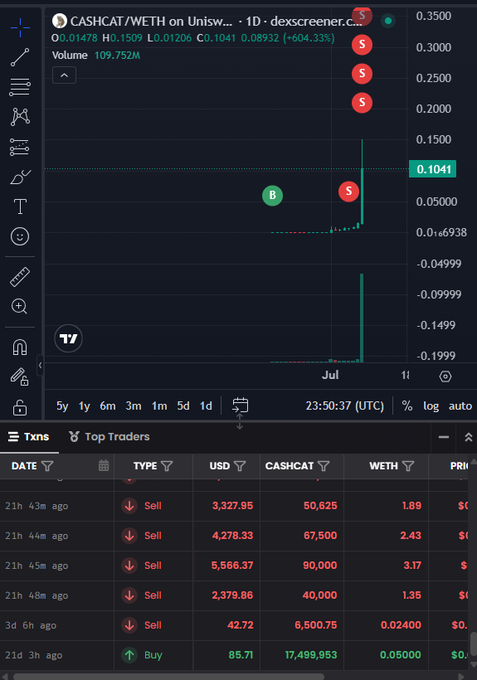
Task: Open the DATE column filter
Action: pyautogui.click(x=47, y=466)
